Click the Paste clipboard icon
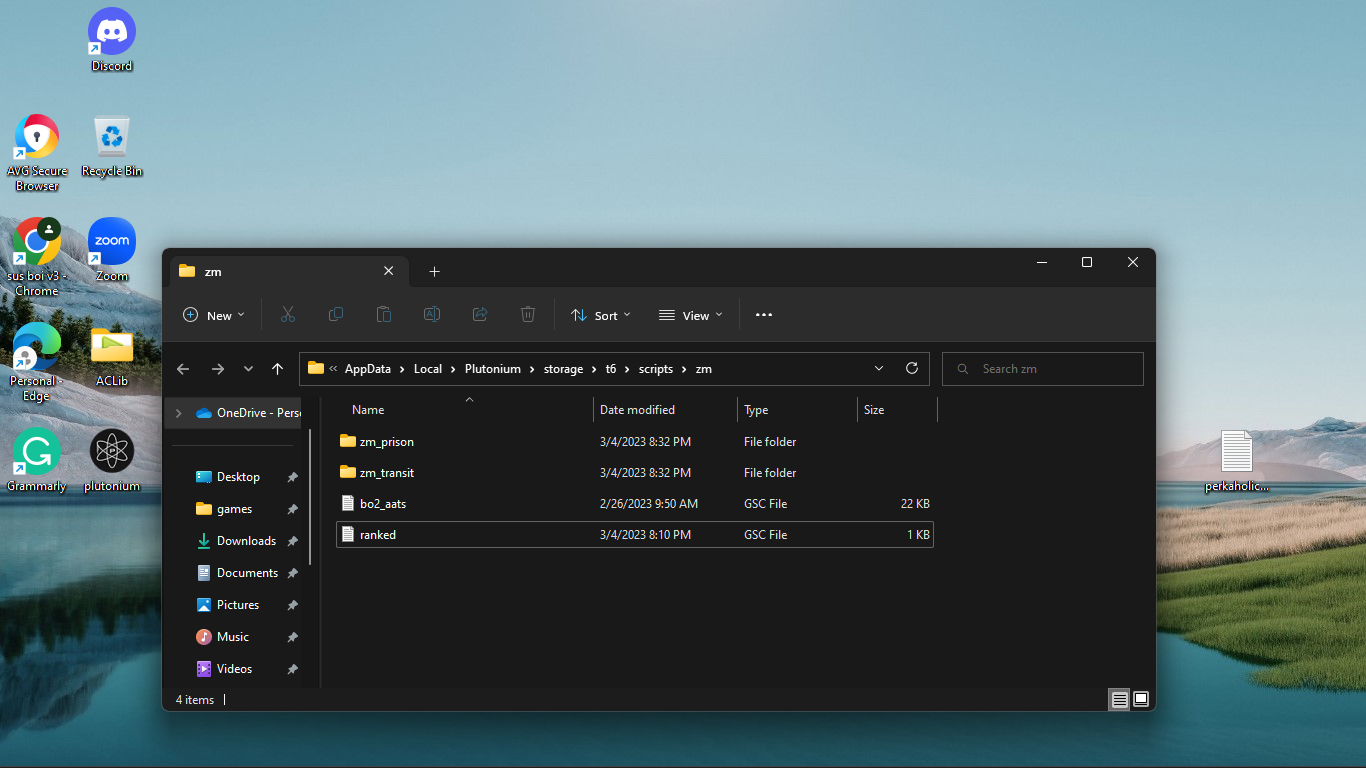This screenshot has width=1366, height=768. 384,315
